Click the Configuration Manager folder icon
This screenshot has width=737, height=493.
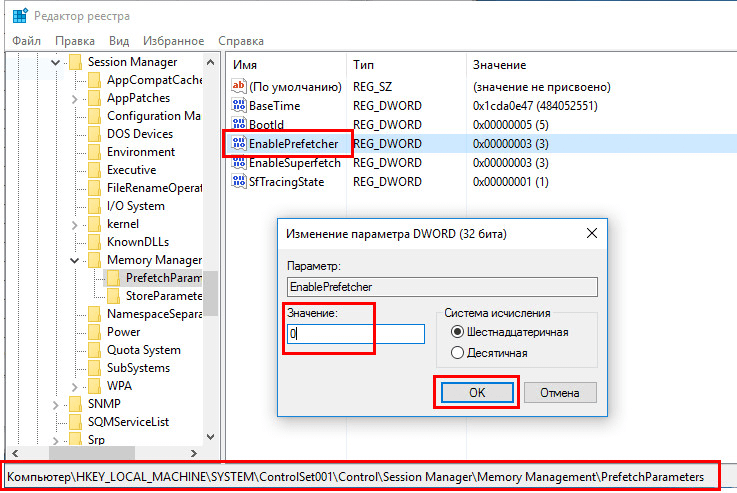click(94, 116)
